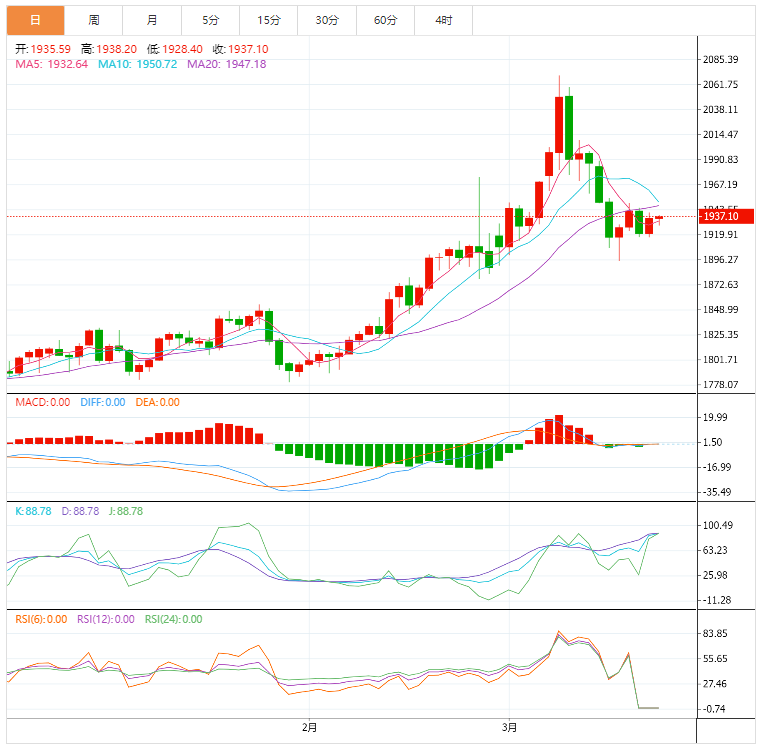
Task: Open the 月 (monthly) chart tab
Action: pos(152,20)
